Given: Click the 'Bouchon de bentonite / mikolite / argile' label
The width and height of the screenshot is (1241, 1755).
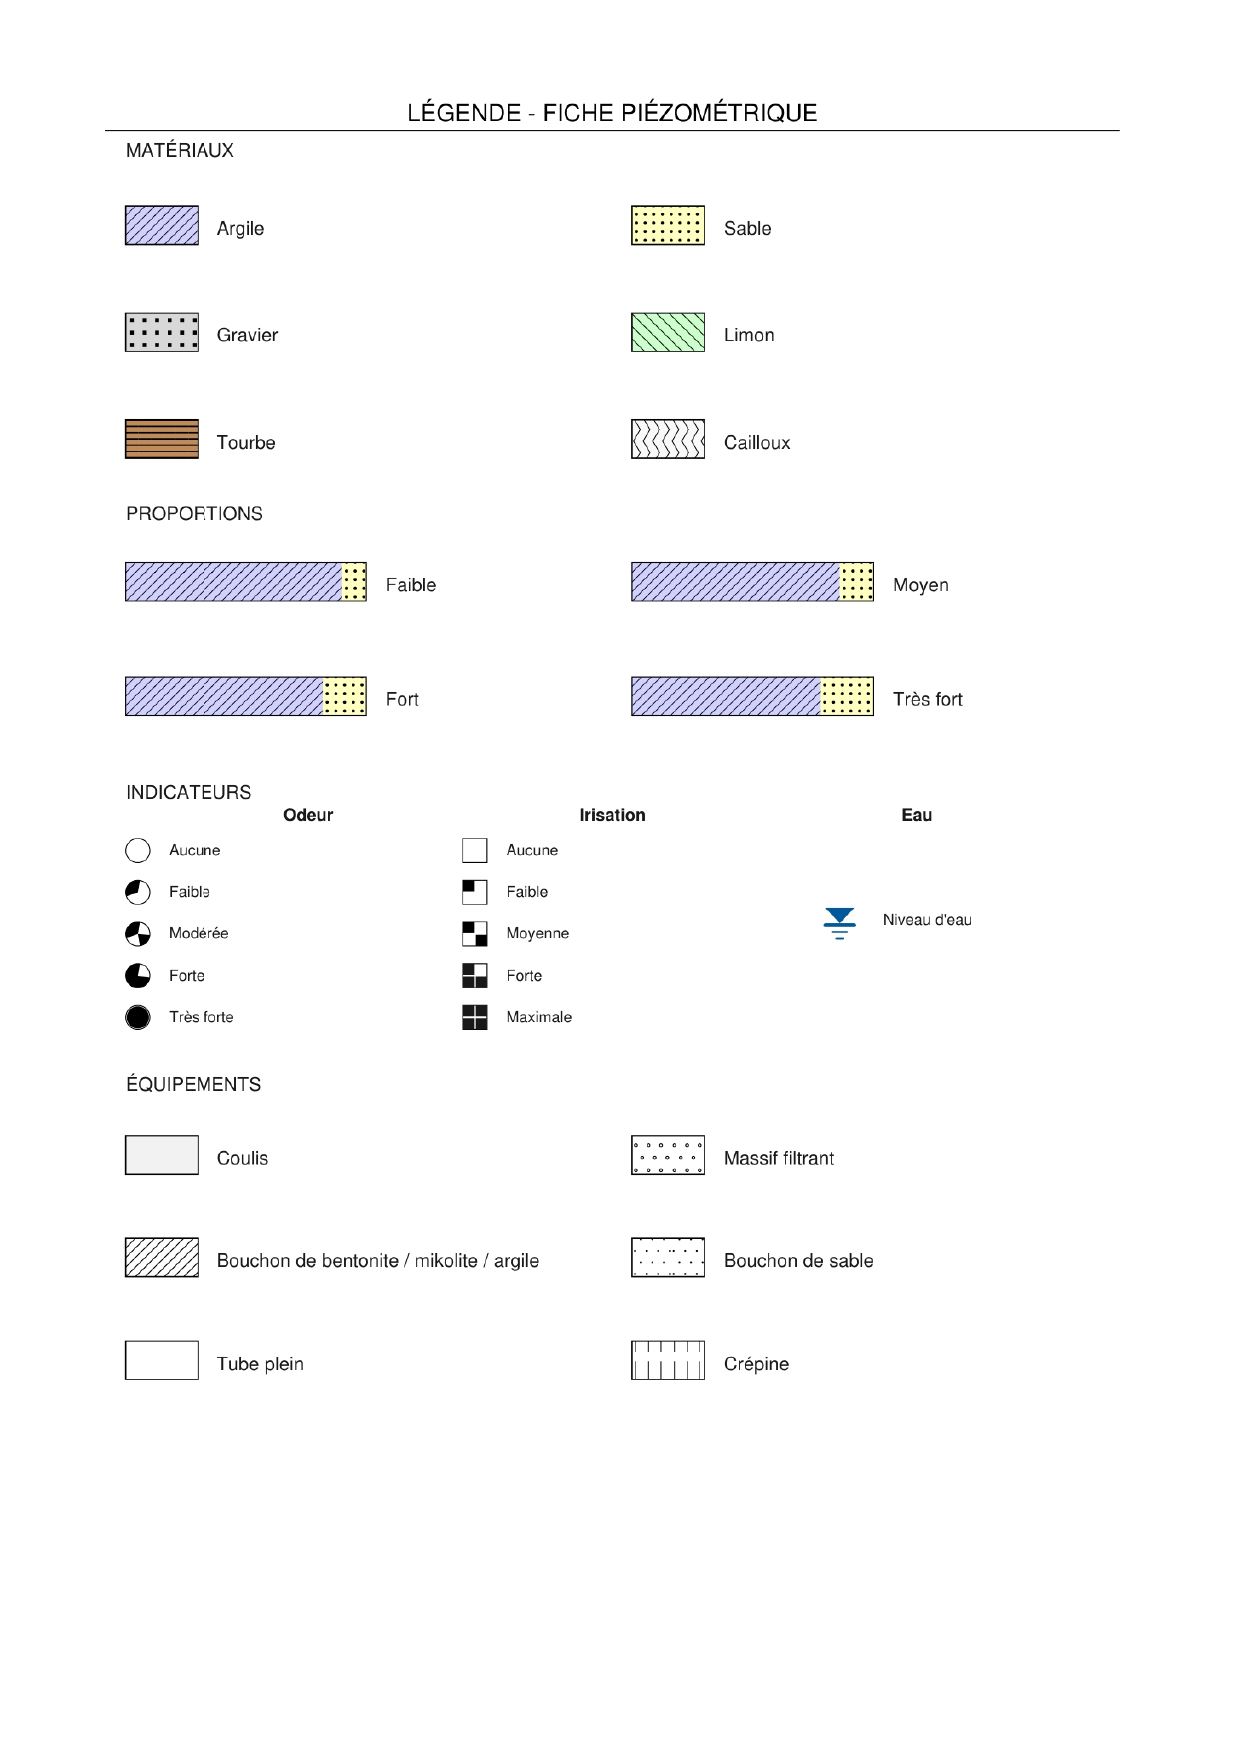Looking at the screenshot, I should tap(378, 1261).
